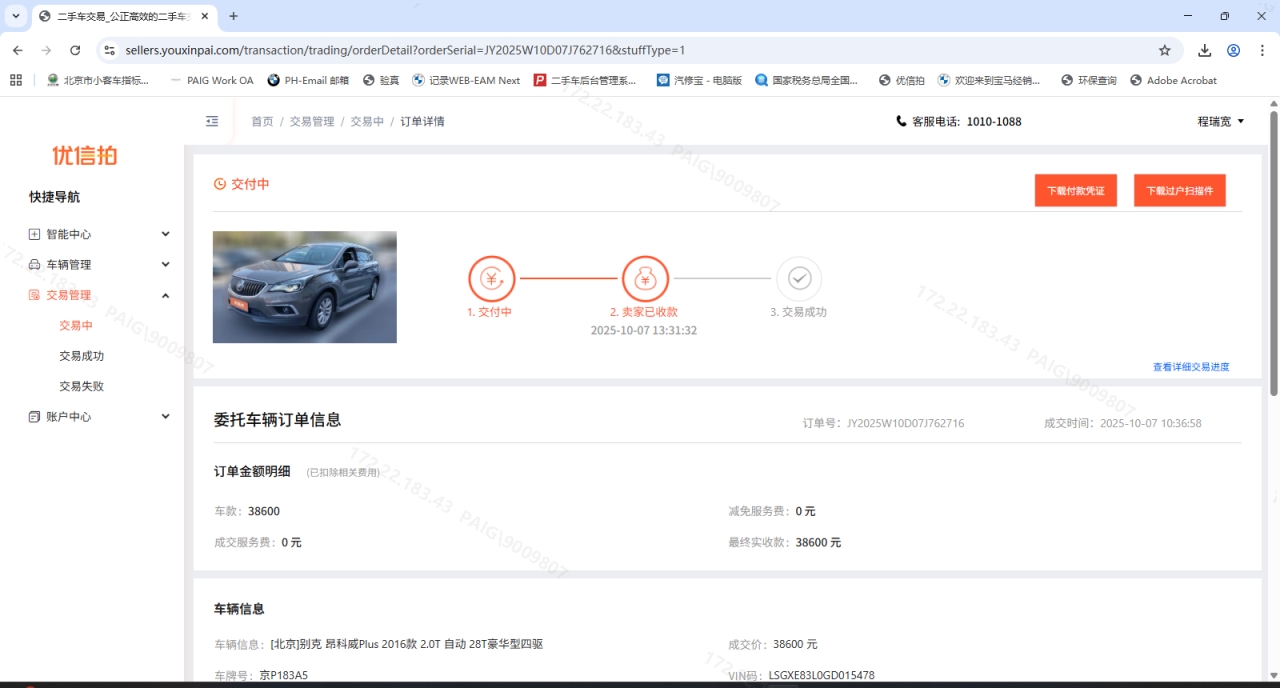Click the sidebar collapse hamburger icon
This screenshot has width=1280, height=688.
point(212,121)
